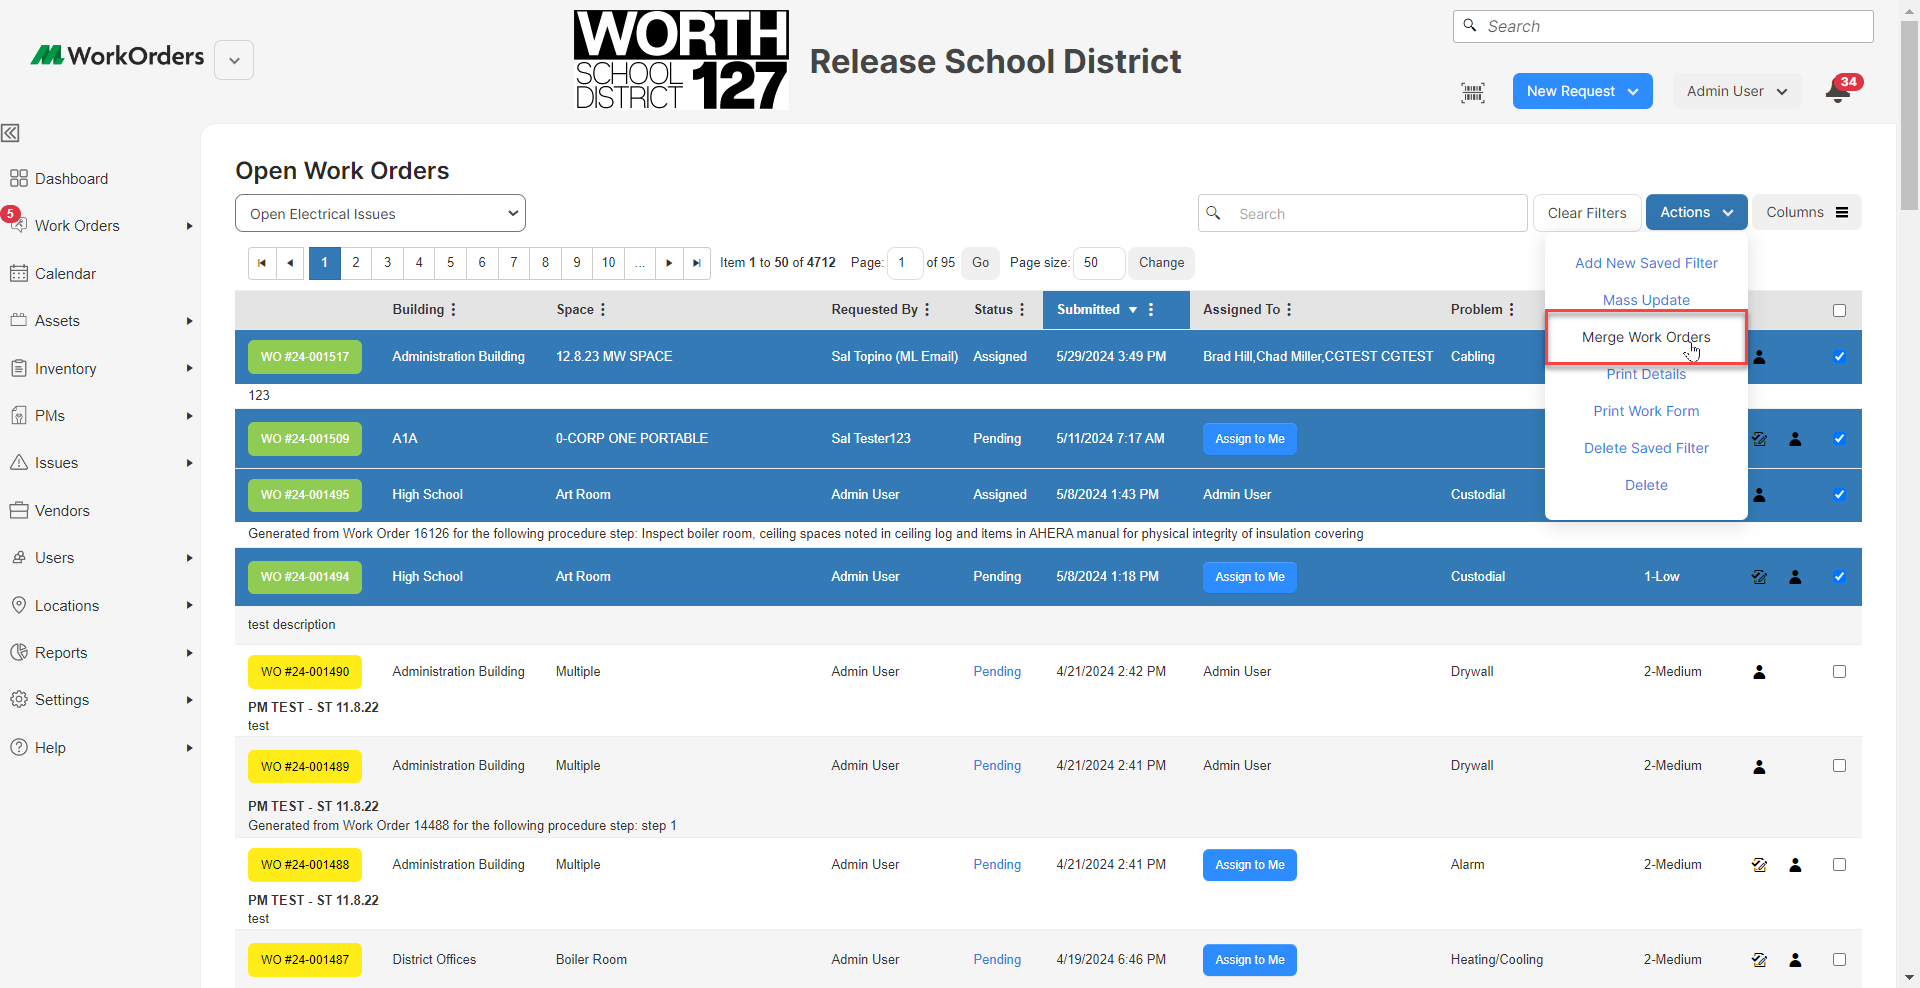1920x988 pixels.
Task: Choose Mass Update from Actions menu
Action: tap(1646, 300)
